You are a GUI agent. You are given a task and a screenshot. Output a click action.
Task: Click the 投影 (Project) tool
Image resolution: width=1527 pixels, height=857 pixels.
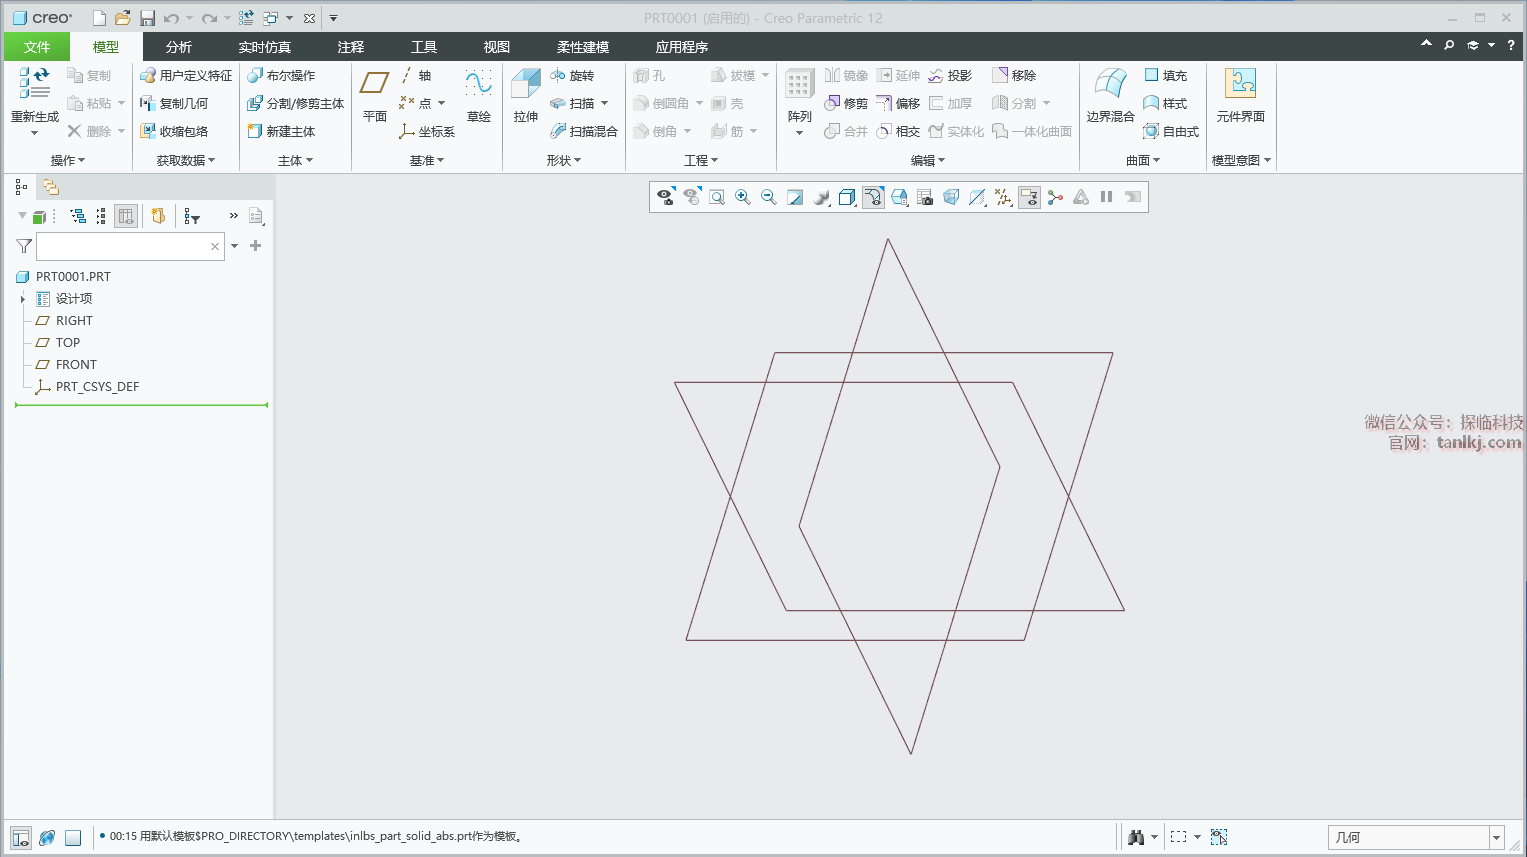click(950, 76)
